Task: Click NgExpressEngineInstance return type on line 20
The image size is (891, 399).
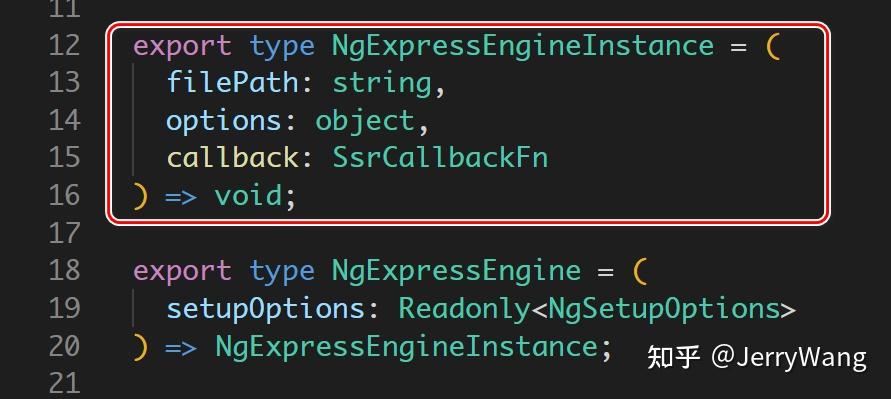Action: click(x=406, y=347)
